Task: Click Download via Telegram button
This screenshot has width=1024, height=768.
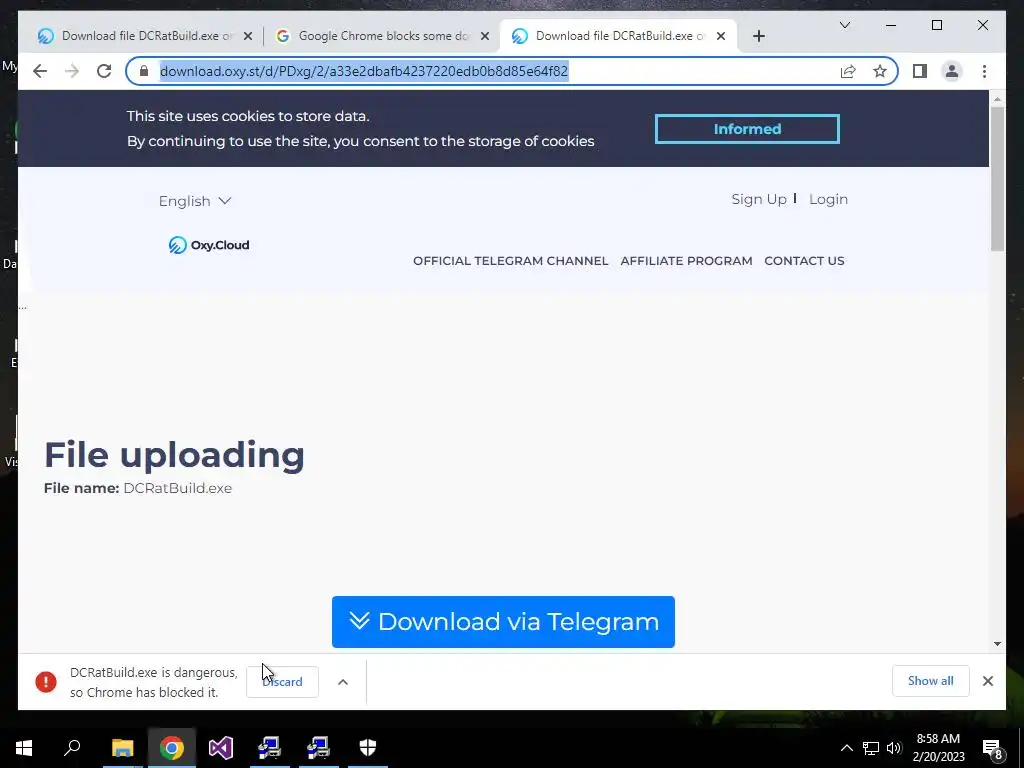Action: (503, 622)
